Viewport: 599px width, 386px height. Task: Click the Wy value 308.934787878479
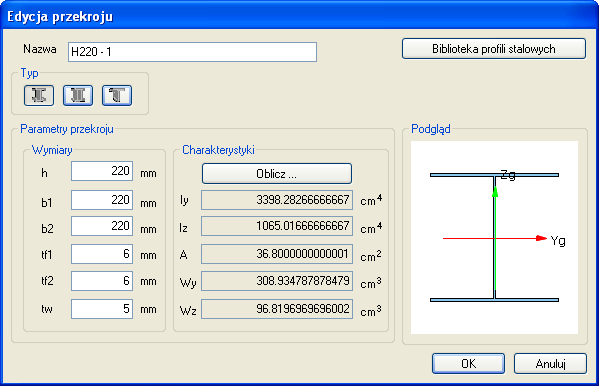point(277,281)
